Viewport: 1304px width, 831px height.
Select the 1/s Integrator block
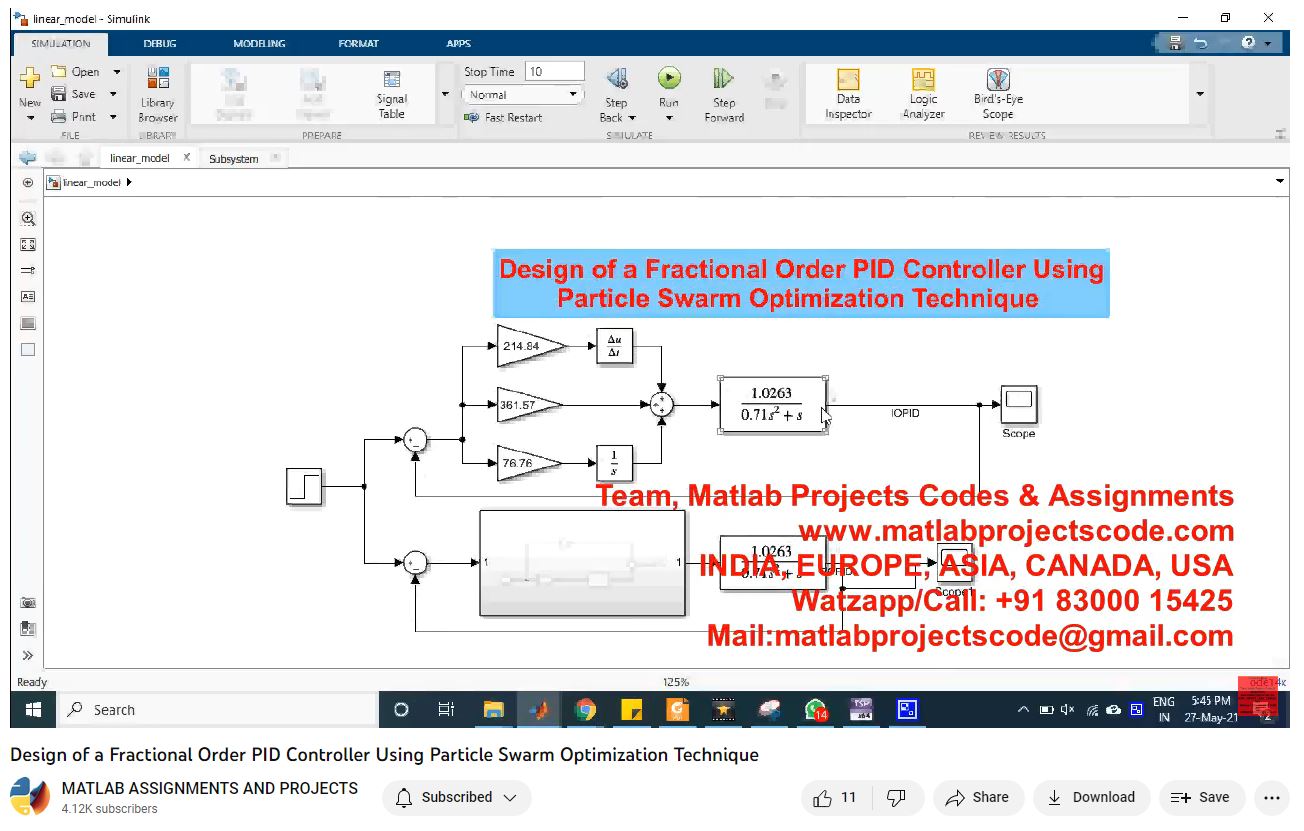tap(614, 463)
